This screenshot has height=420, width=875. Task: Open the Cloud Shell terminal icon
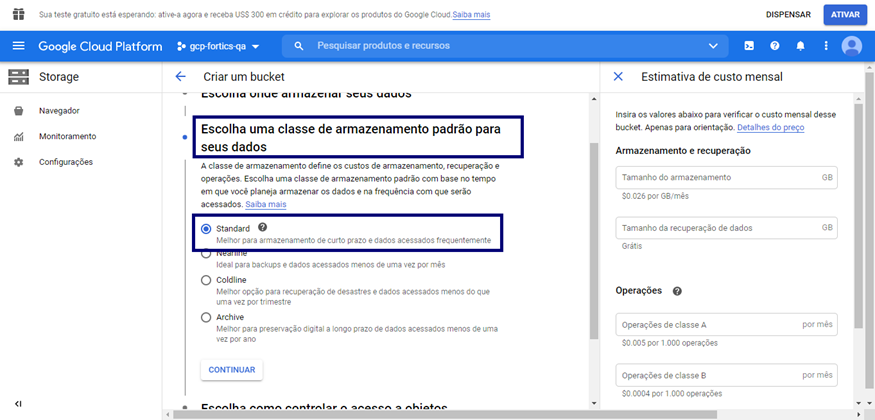(x=749, y=46)
